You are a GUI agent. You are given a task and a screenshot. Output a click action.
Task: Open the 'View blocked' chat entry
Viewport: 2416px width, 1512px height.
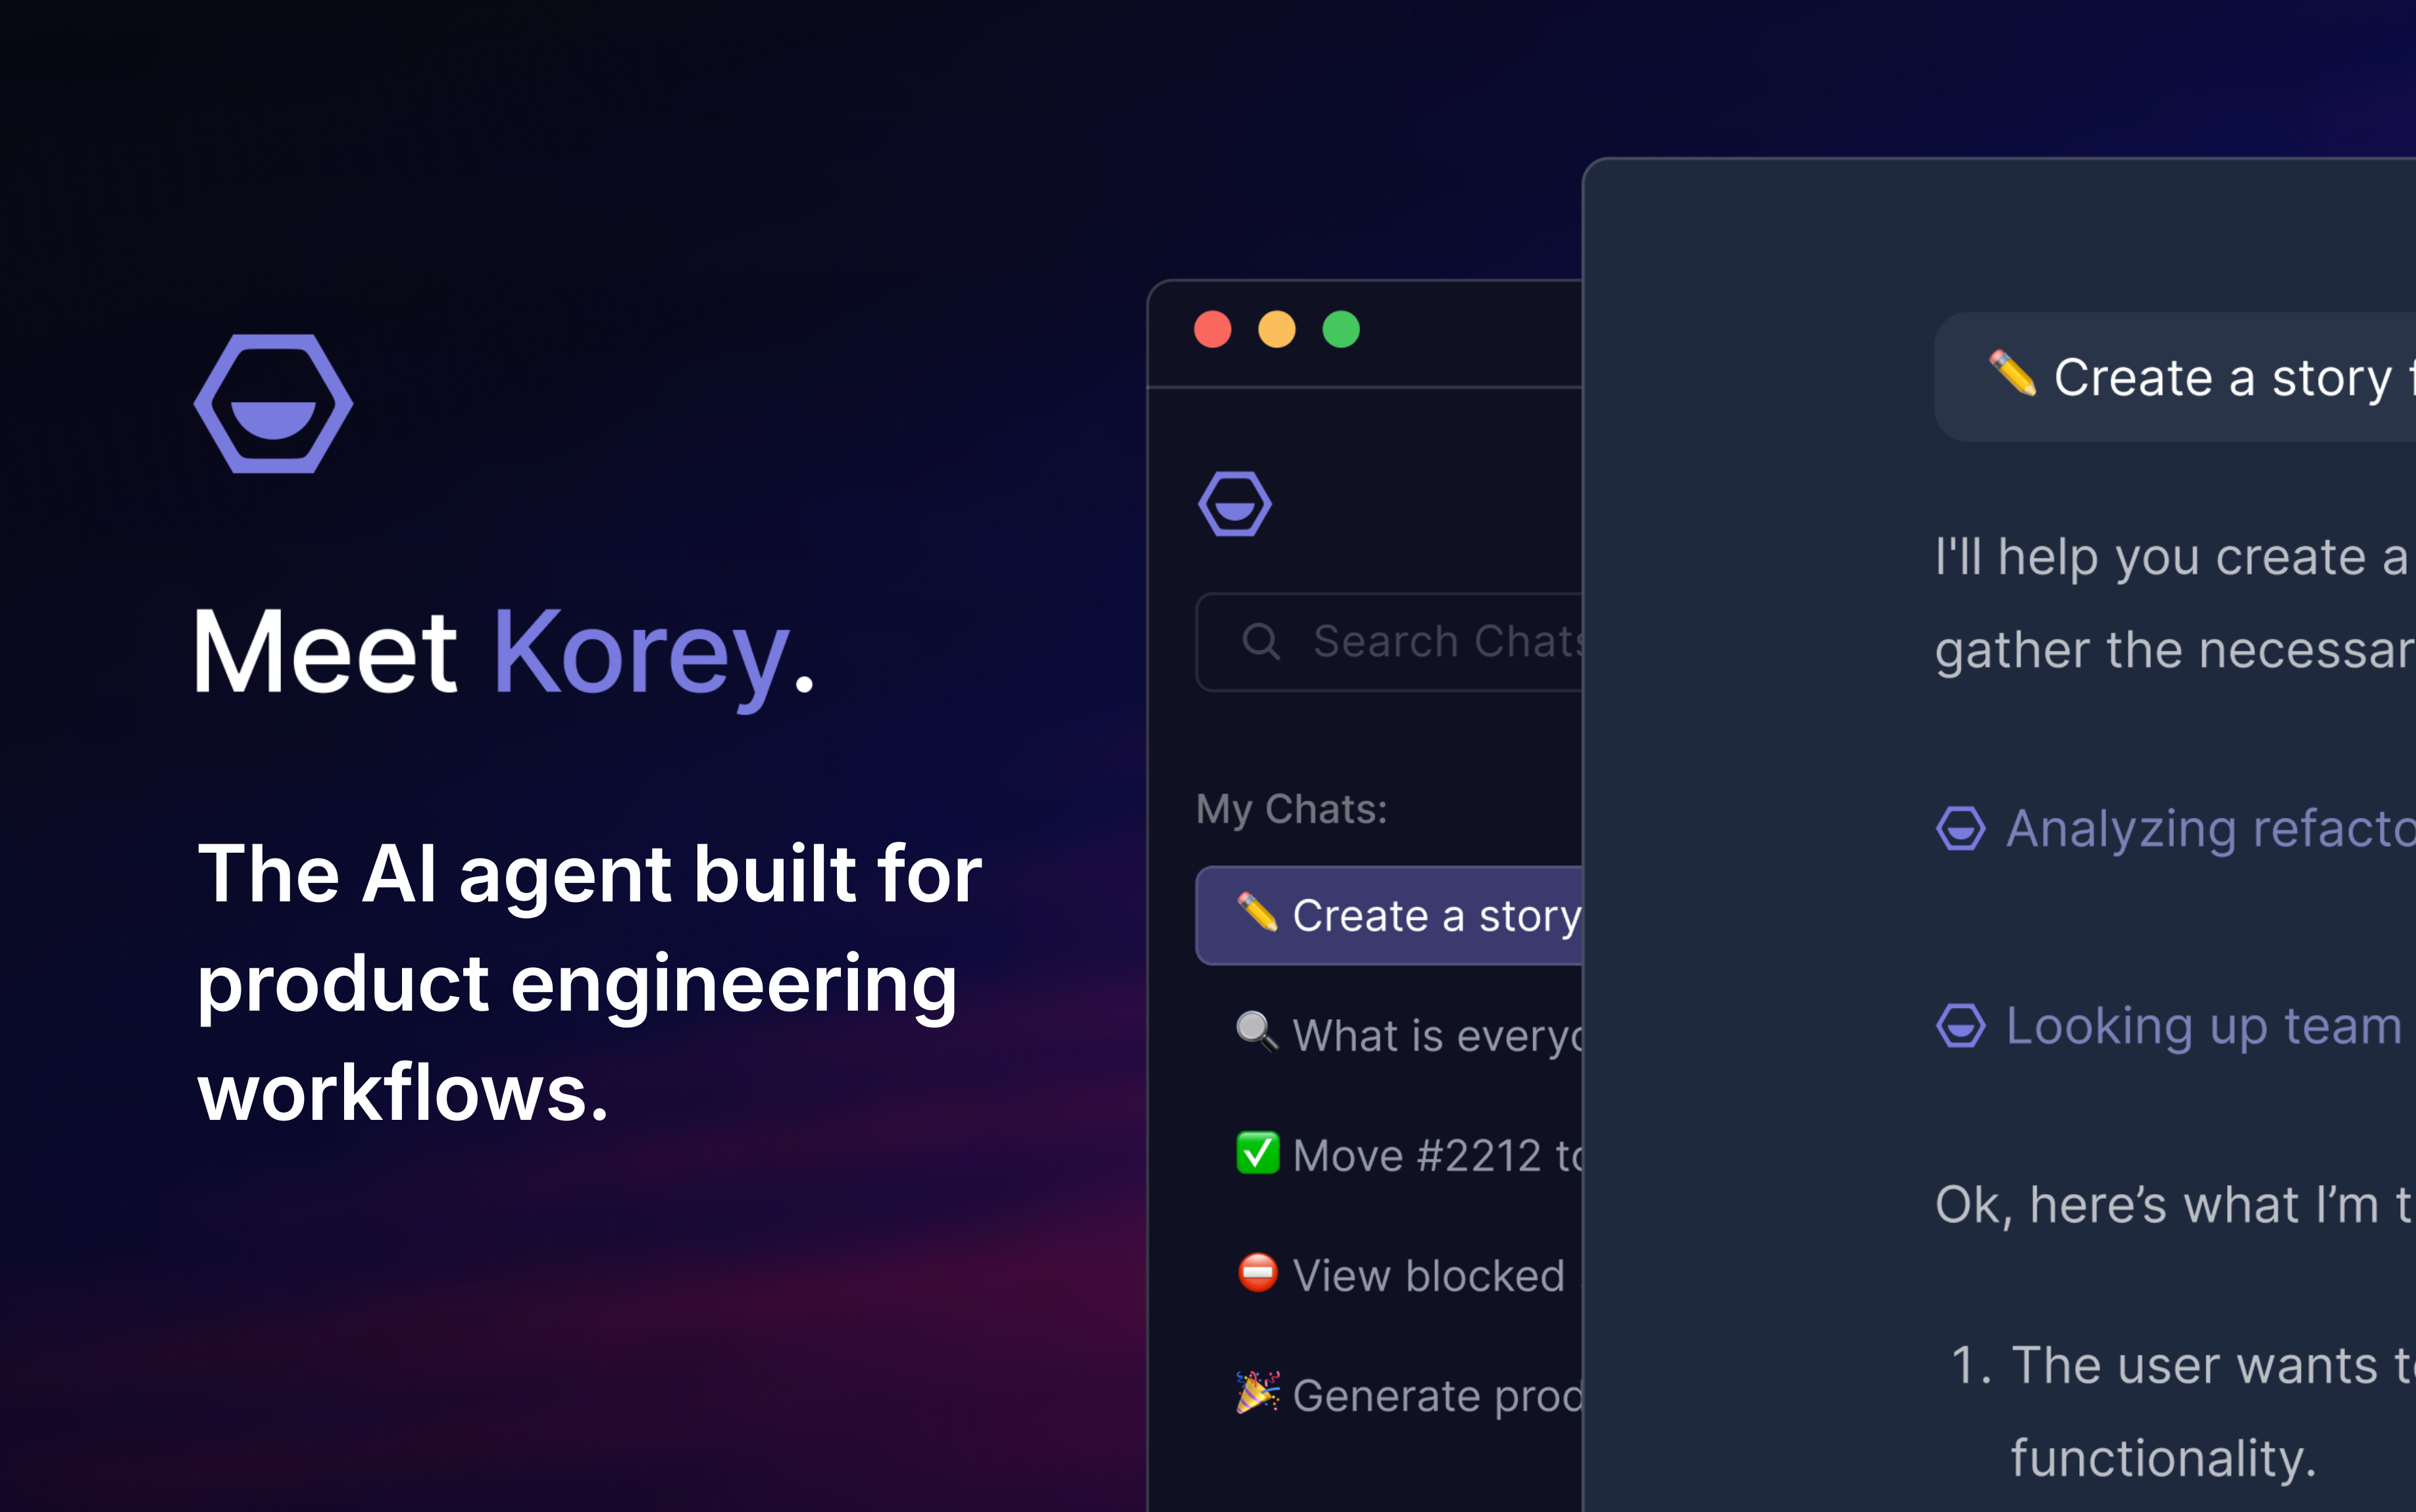[1400, 1274]
